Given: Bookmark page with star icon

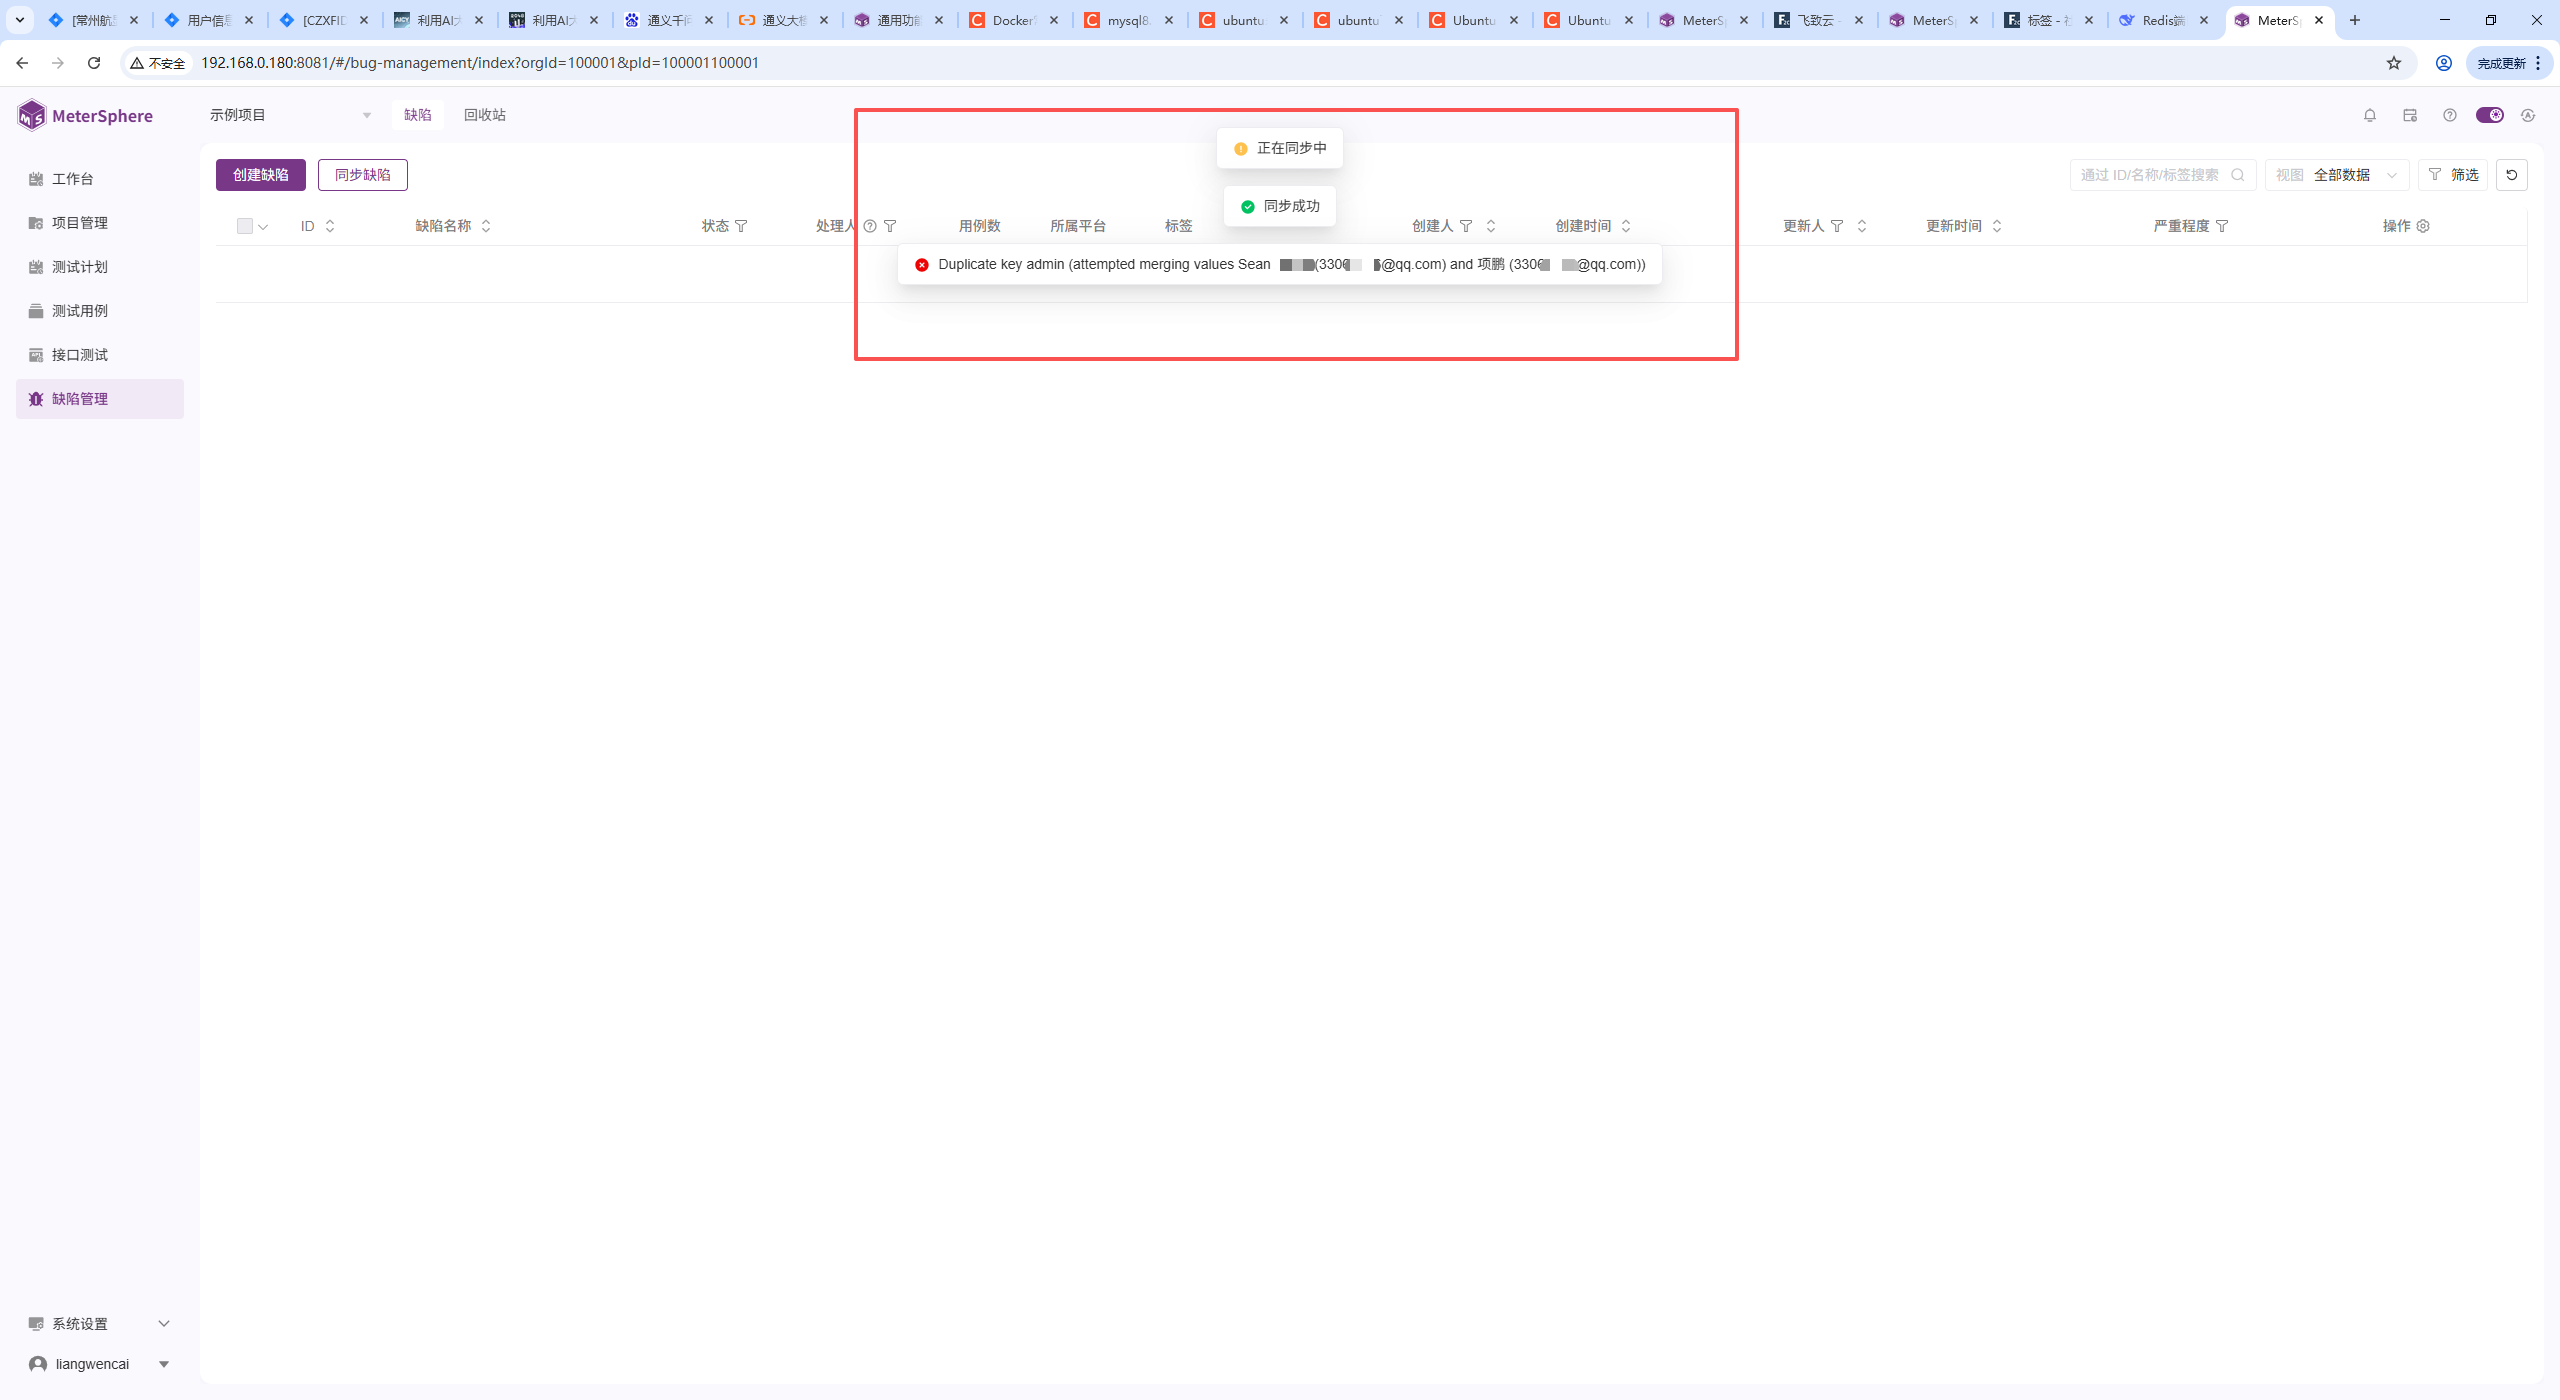Looking at the screenshot, I should pyautogui.click(x=2394, y=63).
